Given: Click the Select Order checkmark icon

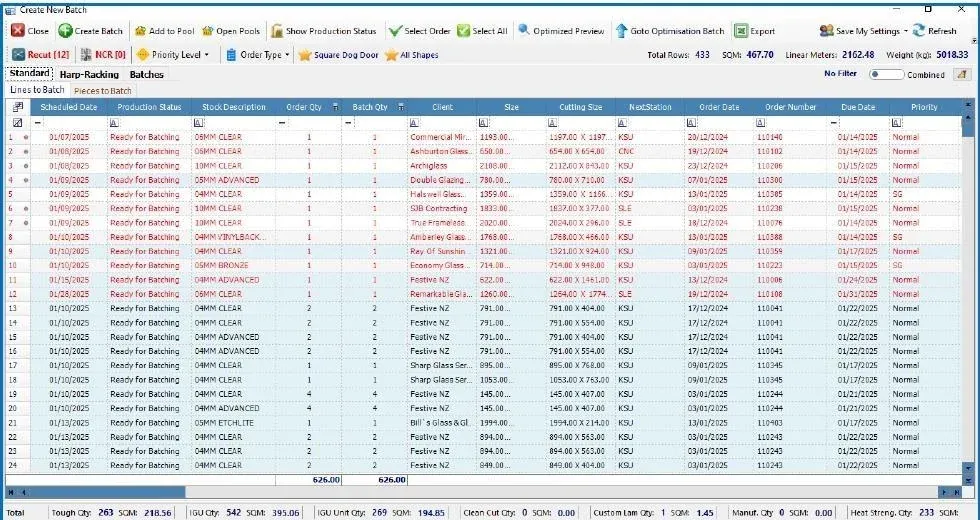Looking at the screenshot, I should (x=394, y=31).
